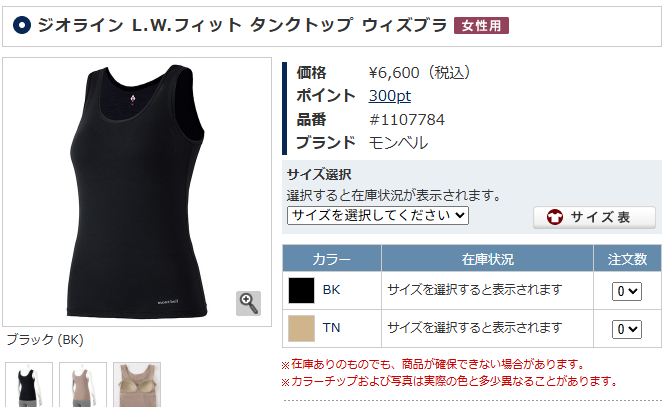View the black tank top mannequin thumbnail
Viewport: 672px width, 407px height.
(x=29, y=385)
